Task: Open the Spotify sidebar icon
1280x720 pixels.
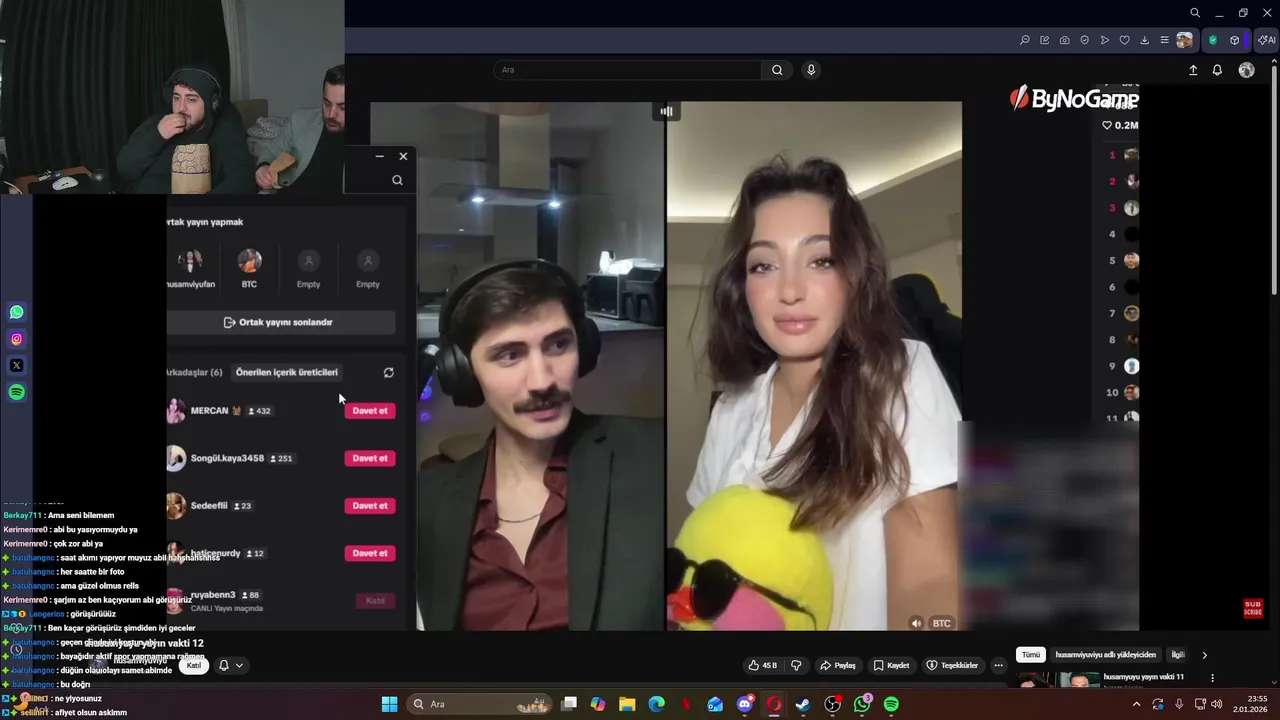Action: coord(16,393)
